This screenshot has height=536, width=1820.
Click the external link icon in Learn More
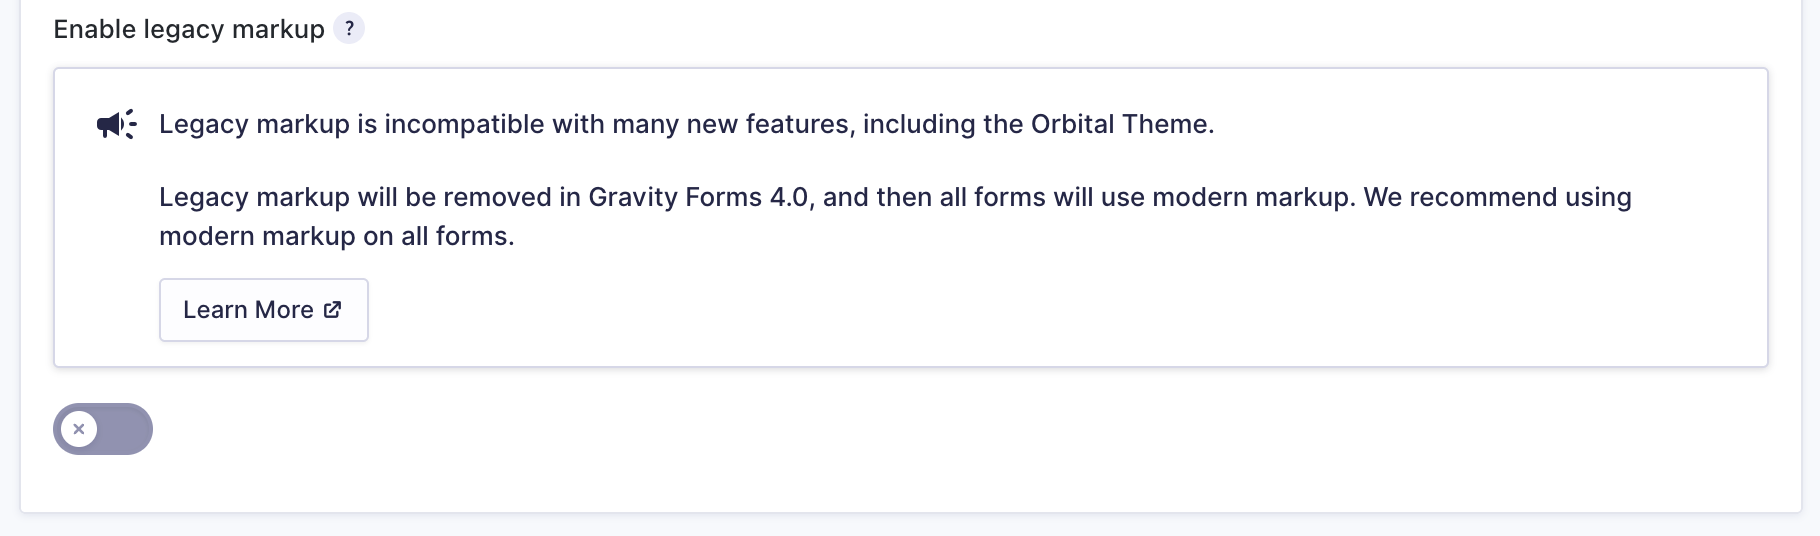pos(333,310)
